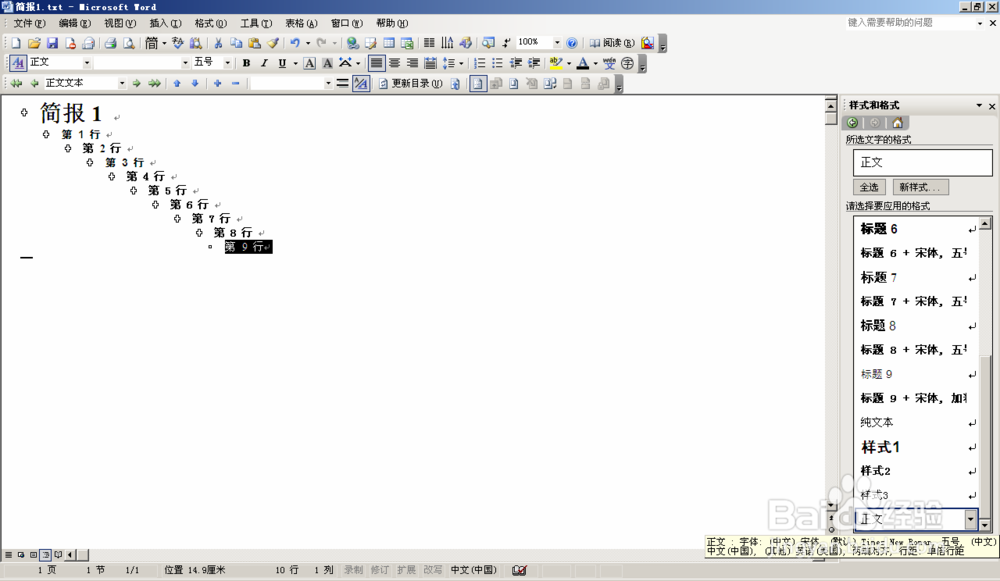This screenshot has width=1000, height=581.
Task: Activate the Format Painter brush
Action: (x=272, y=43)
